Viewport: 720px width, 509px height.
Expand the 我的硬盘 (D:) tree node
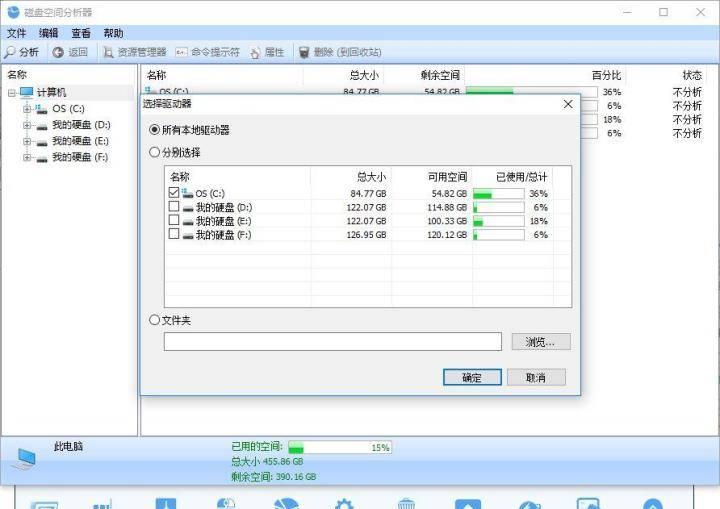[x=27, y=125]
